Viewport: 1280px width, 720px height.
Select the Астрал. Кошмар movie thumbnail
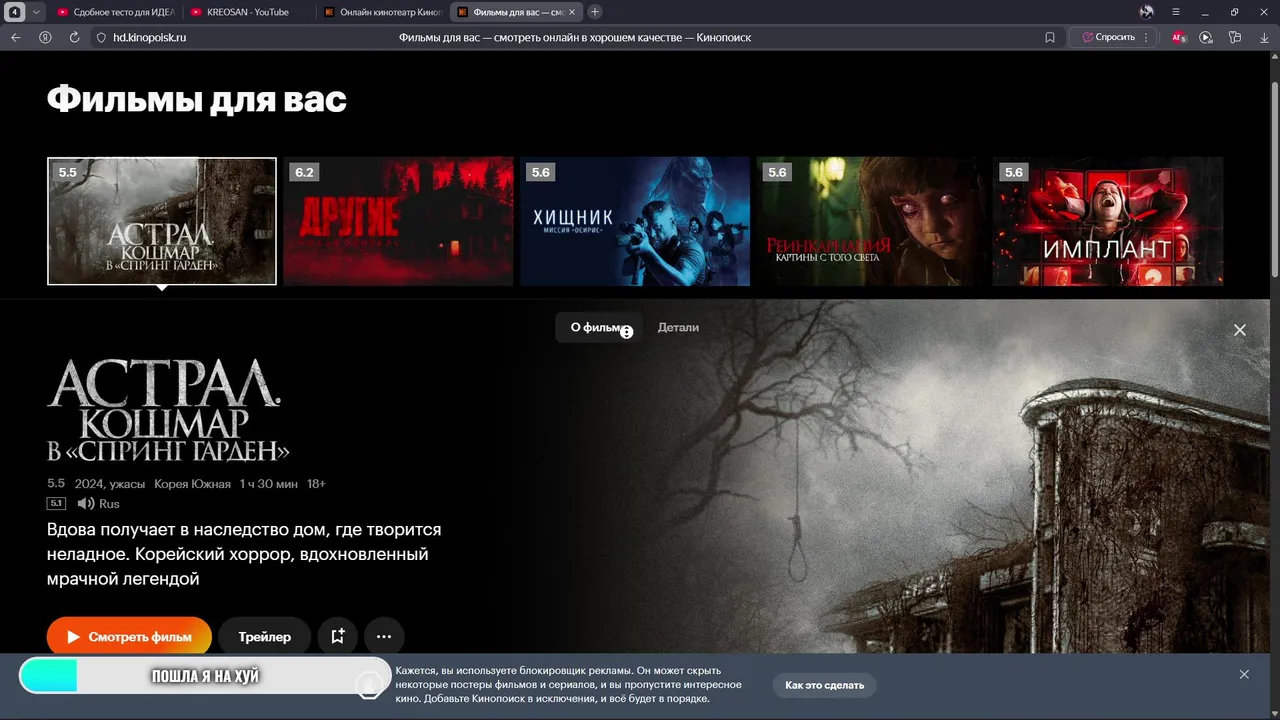pos(162,221)
